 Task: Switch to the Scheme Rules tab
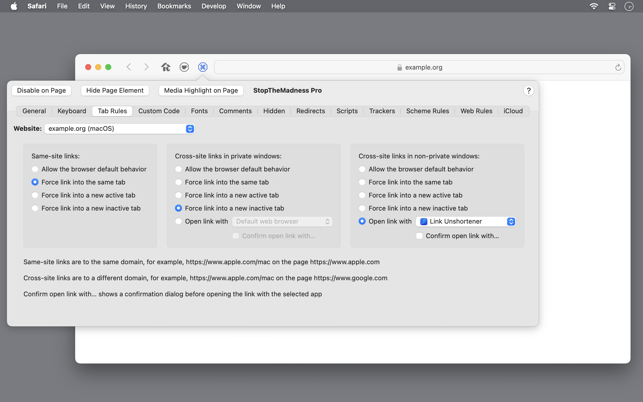[427, 111]
